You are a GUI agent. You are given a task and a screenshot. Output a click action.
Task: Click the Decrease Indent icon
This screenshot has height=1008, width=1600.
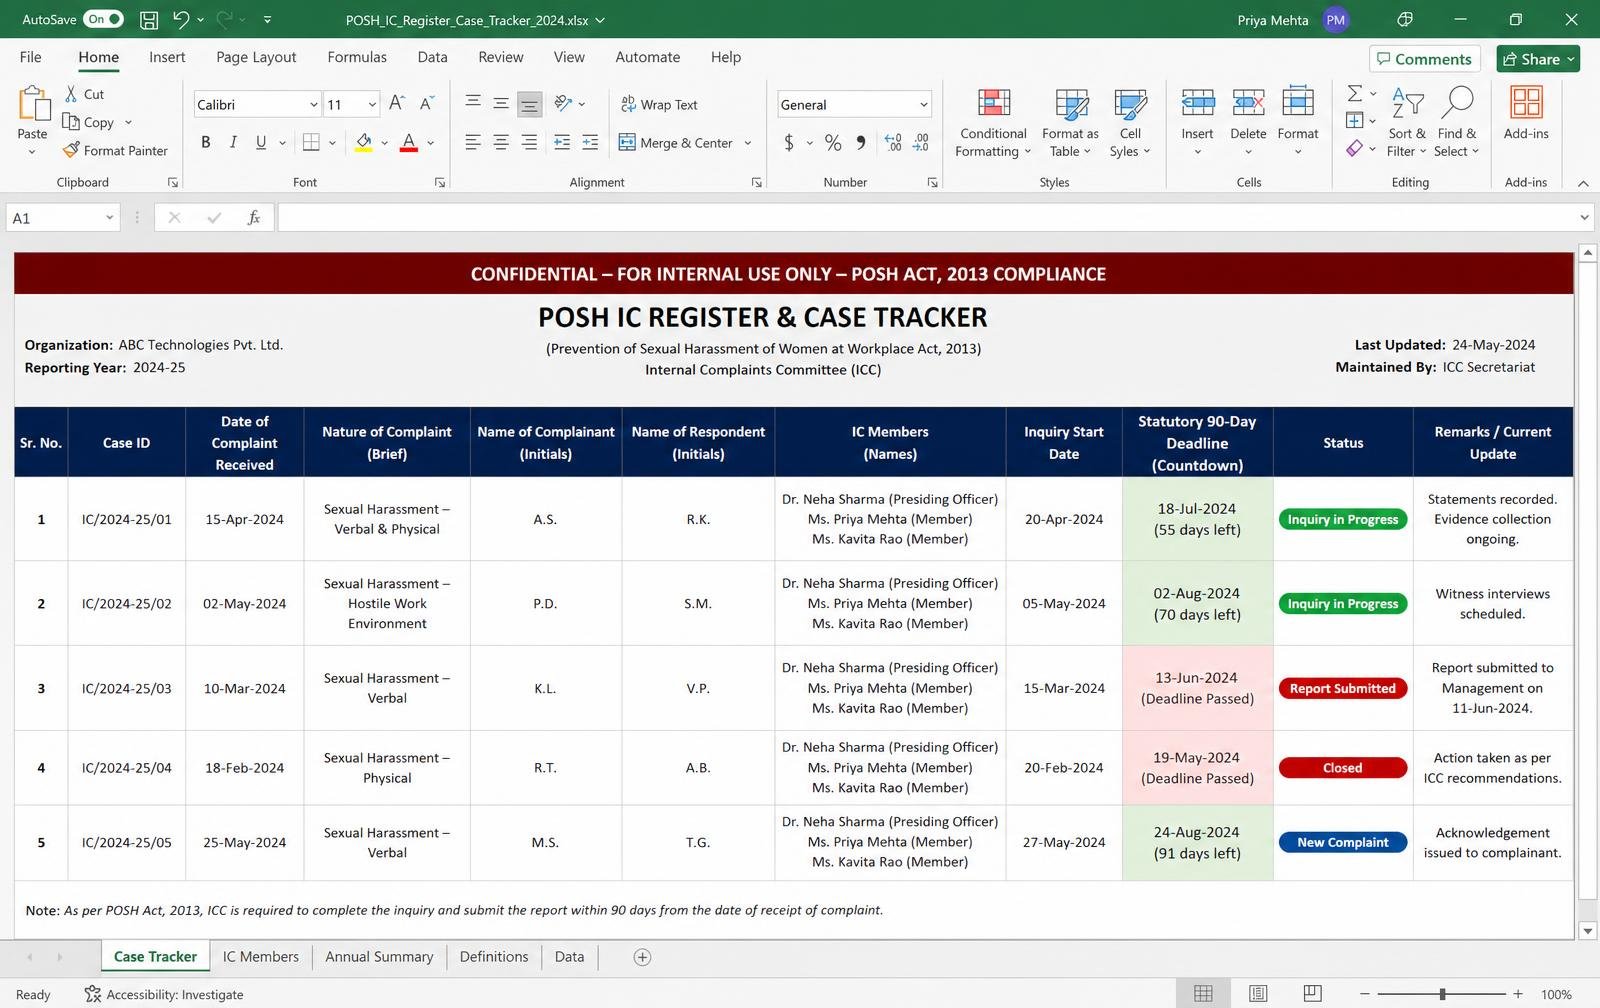tap(562, 143)
